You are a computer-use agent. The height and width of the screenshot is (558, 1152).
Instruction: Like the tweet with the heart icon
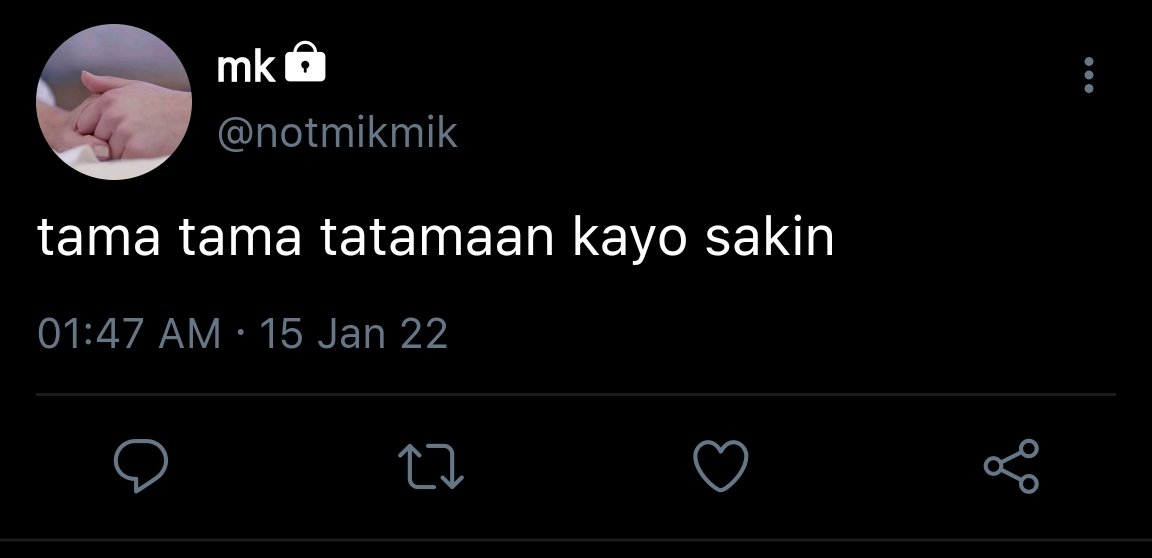click(x=721, y=465)
